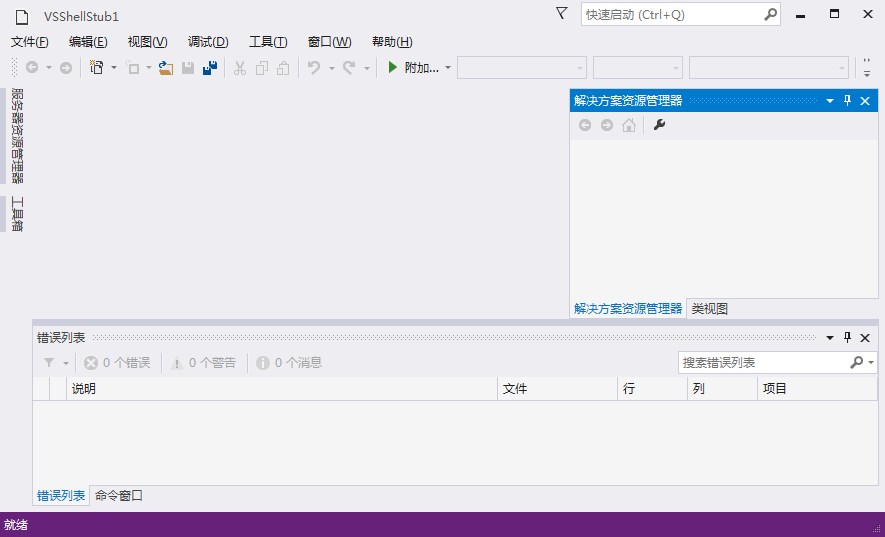Click Forward arrow in Solution Explorer toolbar
This screenshot has height=537, width=885.
pos(607,125)
